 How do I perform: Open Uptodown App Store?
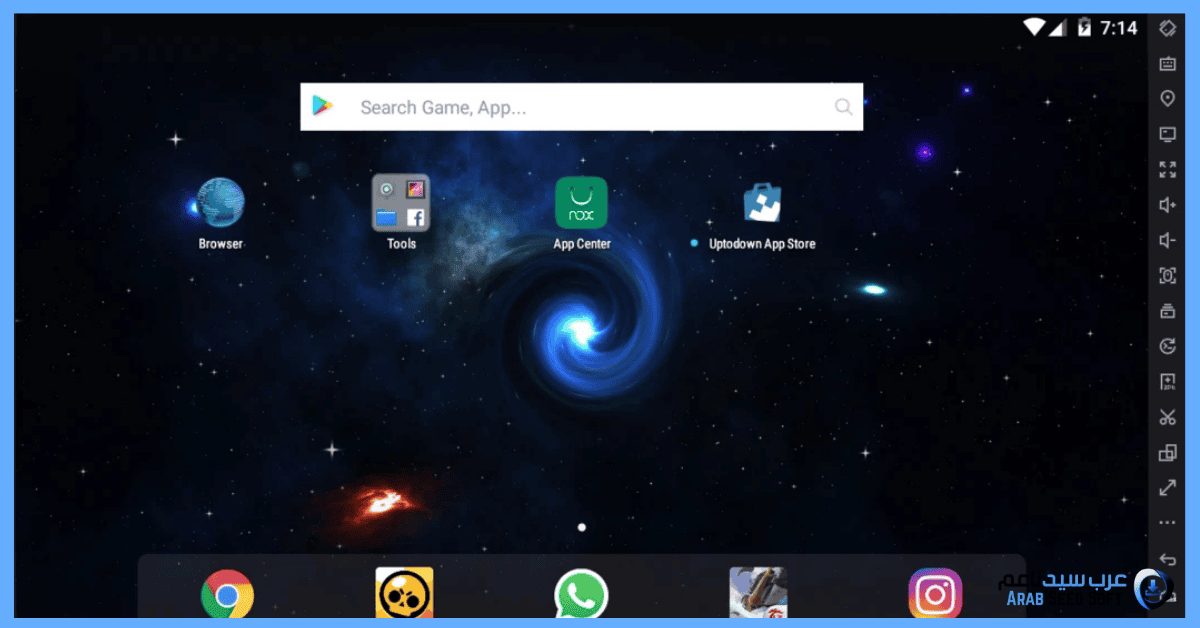point(762,203)
